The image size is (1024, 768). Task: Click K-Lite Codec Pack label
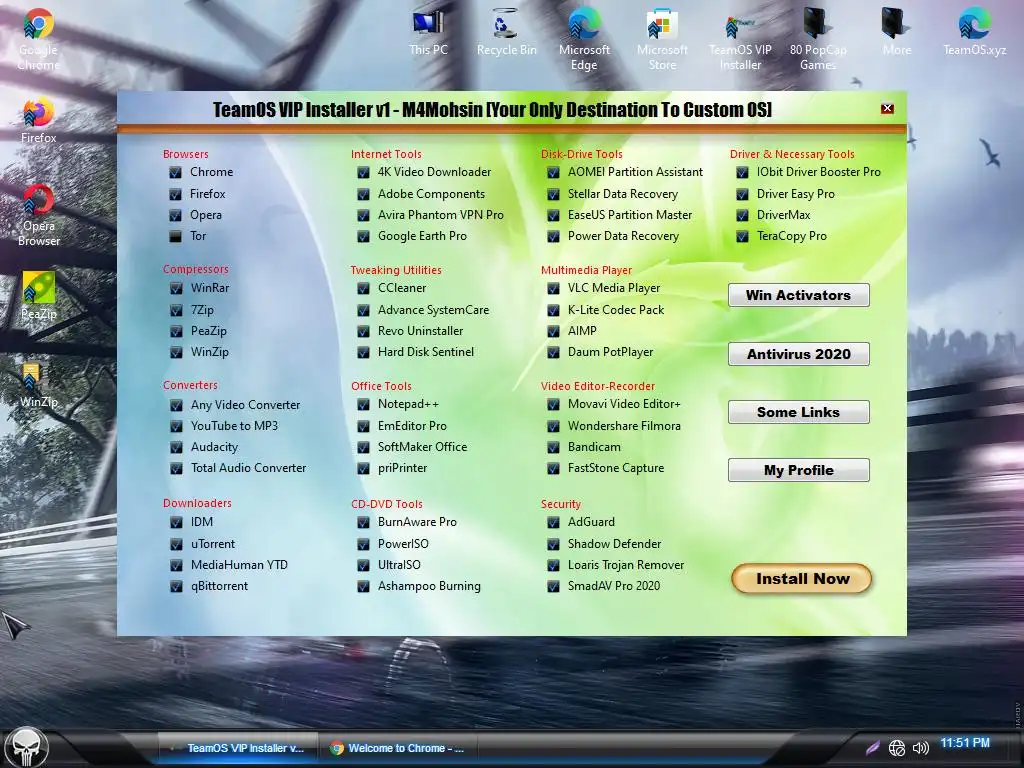click(x=615, y=310)
